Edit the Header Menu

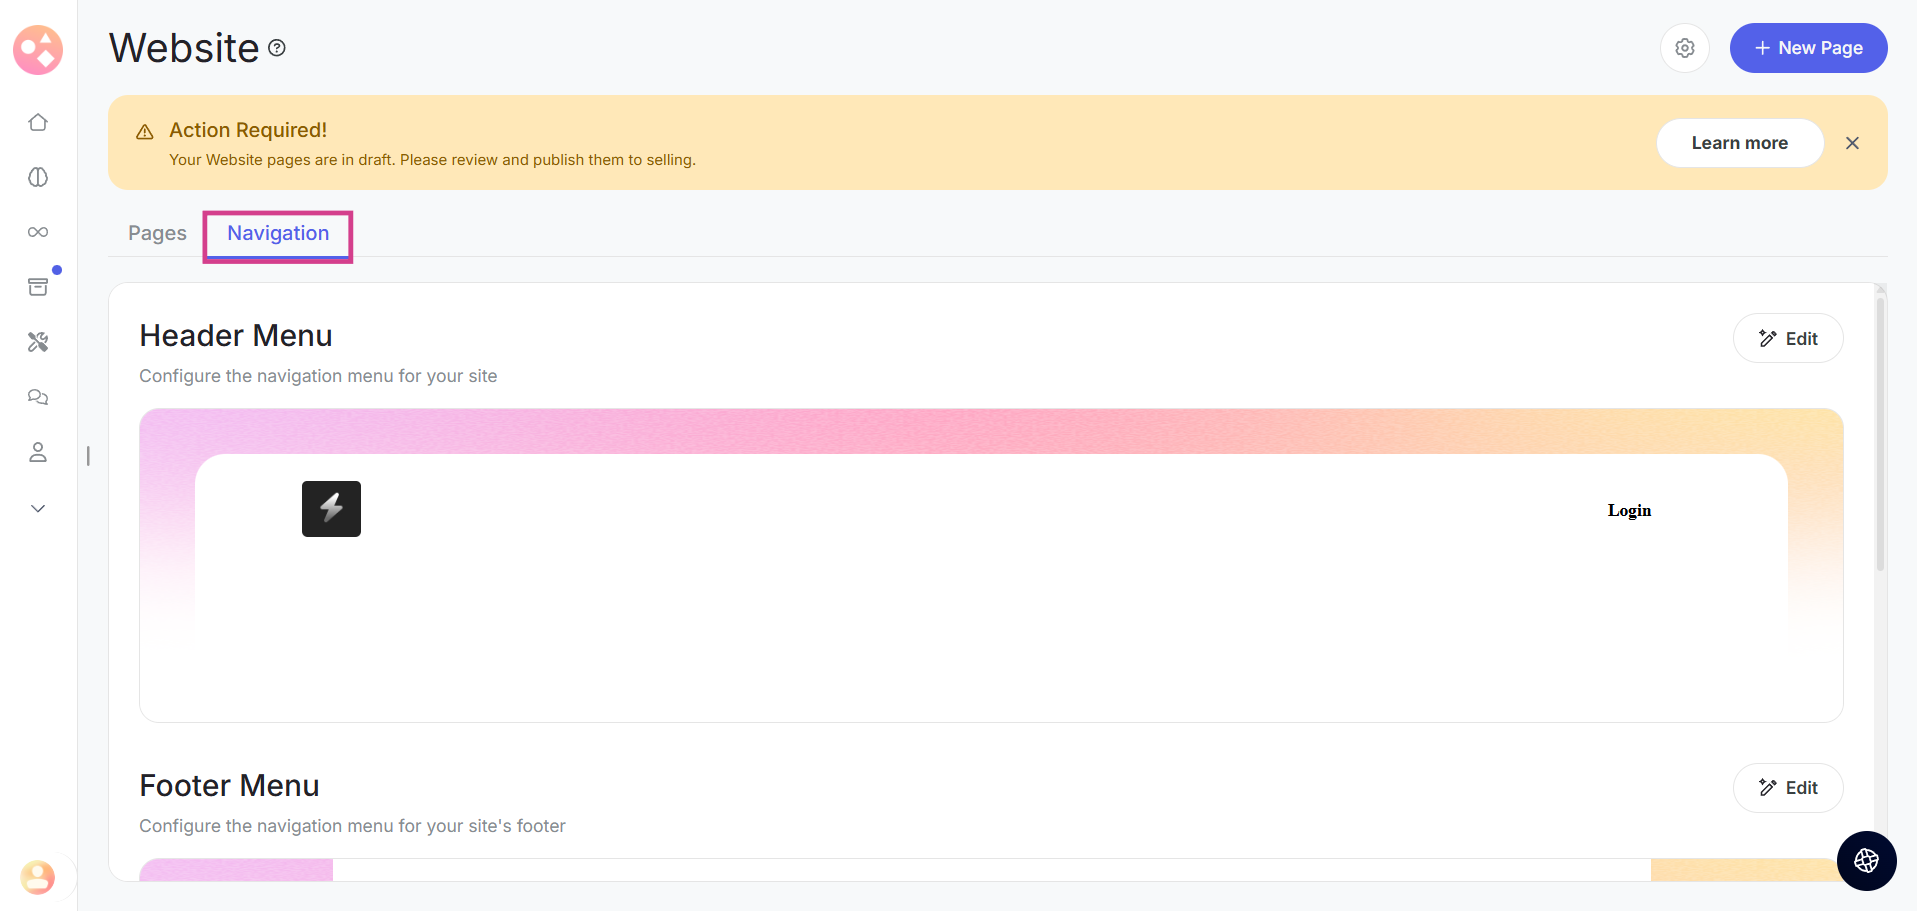[1787, 338]
